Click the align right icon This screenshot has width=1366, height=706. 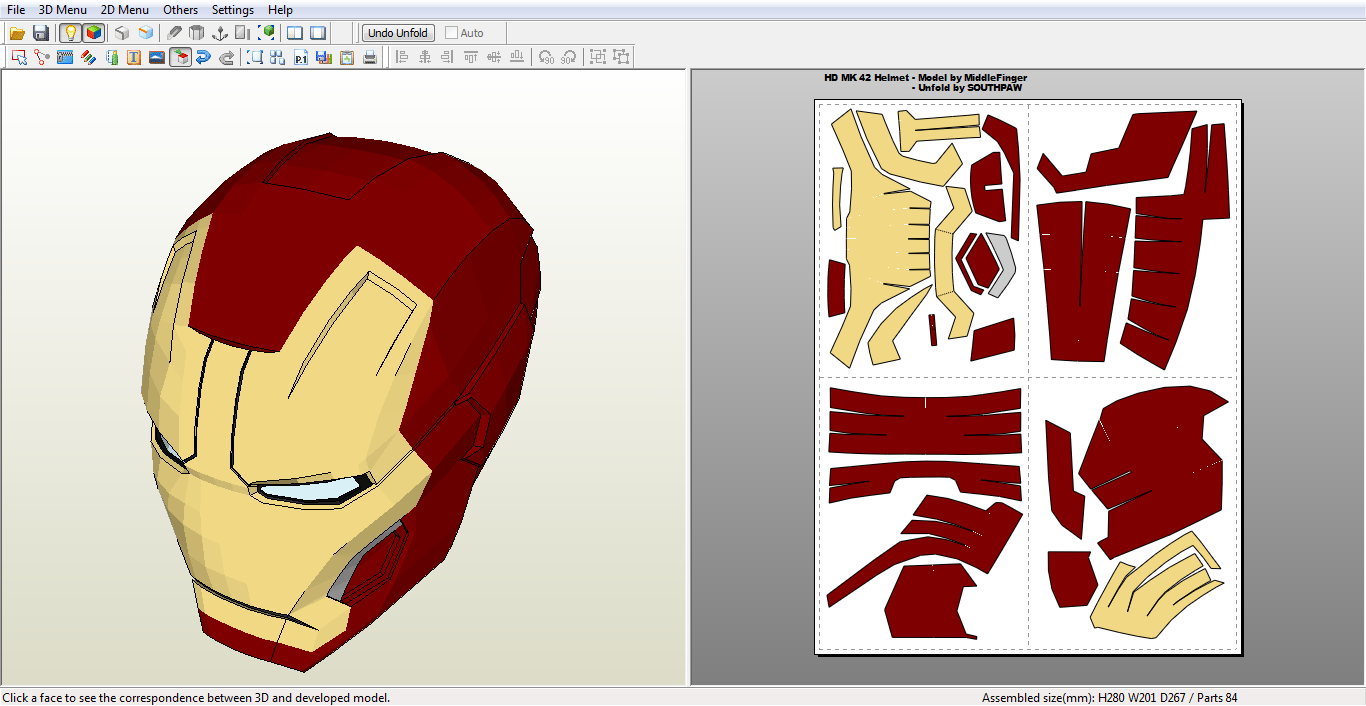[447, 57]
